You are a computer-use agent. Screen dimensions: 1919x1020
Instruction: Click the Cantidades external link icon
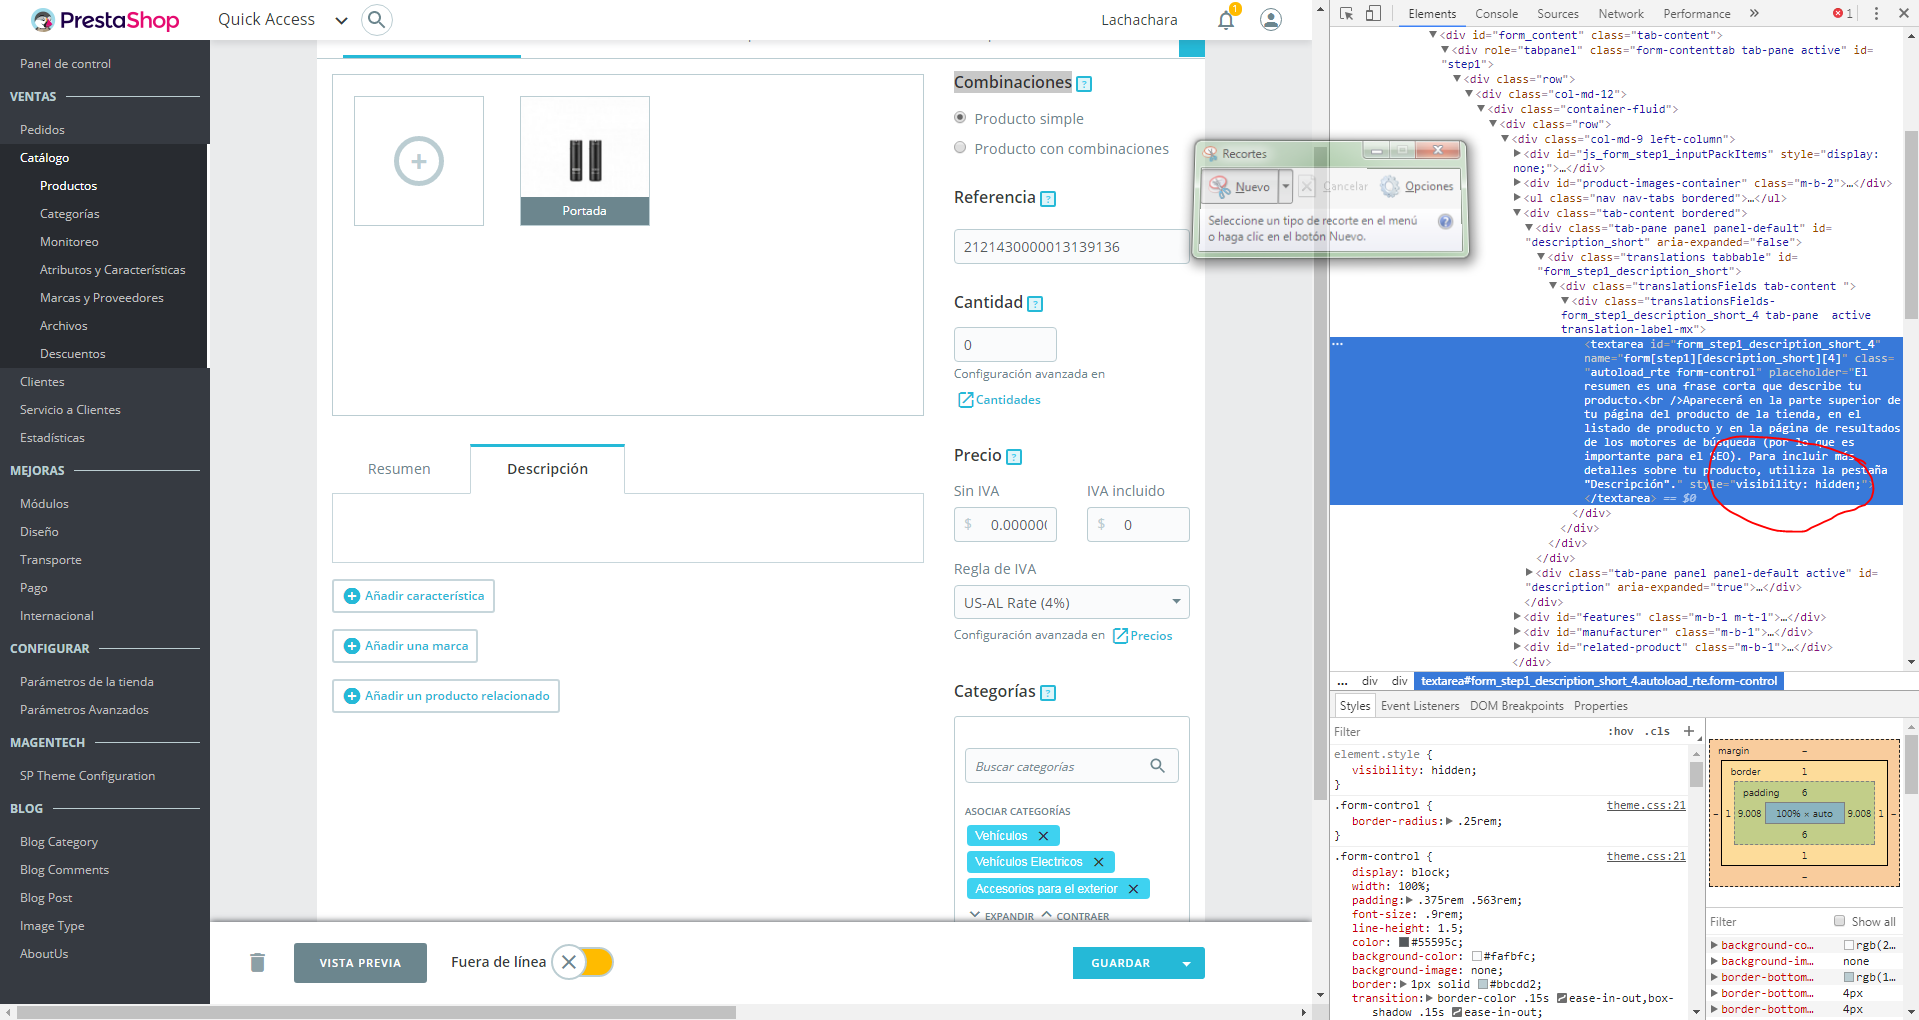(x=966, y=400)
